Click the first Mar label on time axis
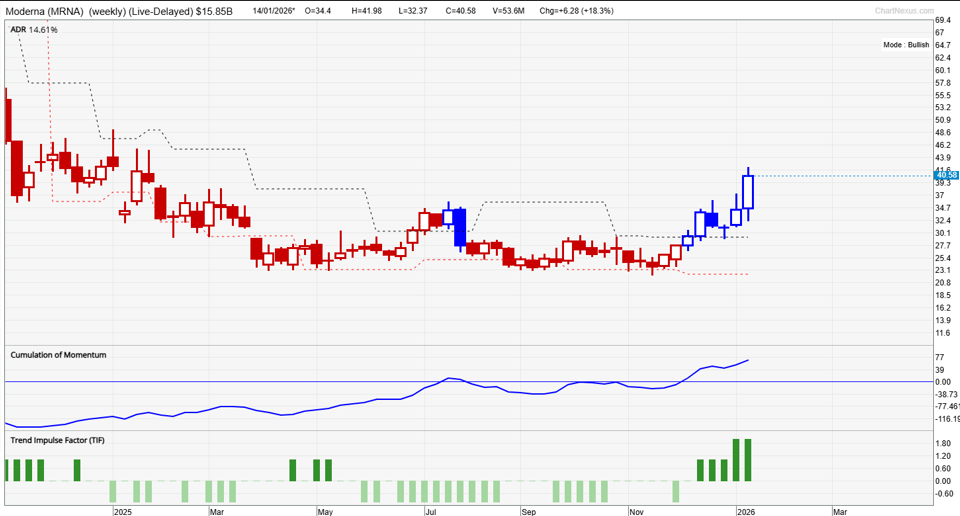The height and width of the screenshot is (516, 960). pyautogui.click(x=217, y=512)
